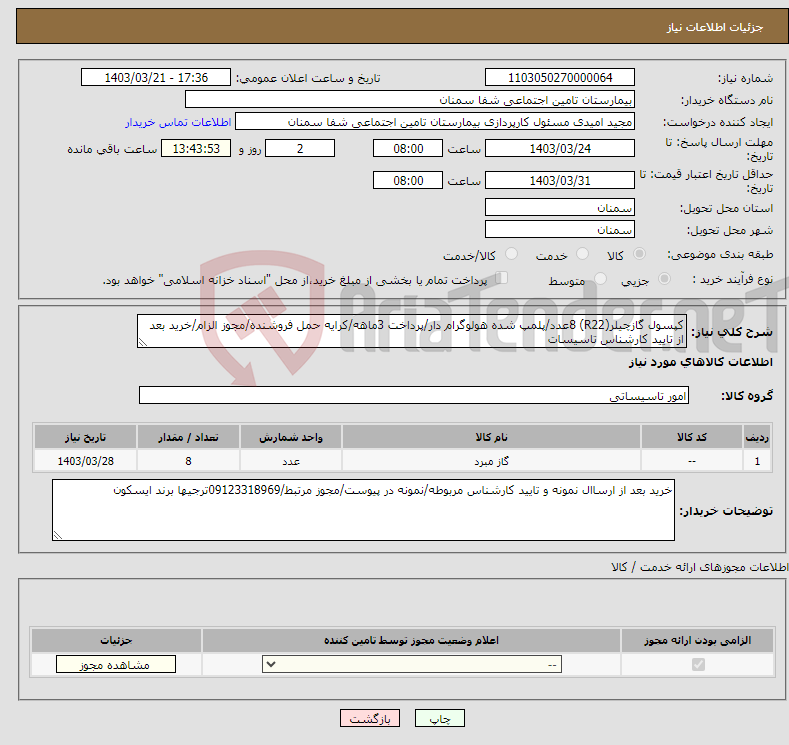Click the need date cell 1403/03/28

click(86, 461)
